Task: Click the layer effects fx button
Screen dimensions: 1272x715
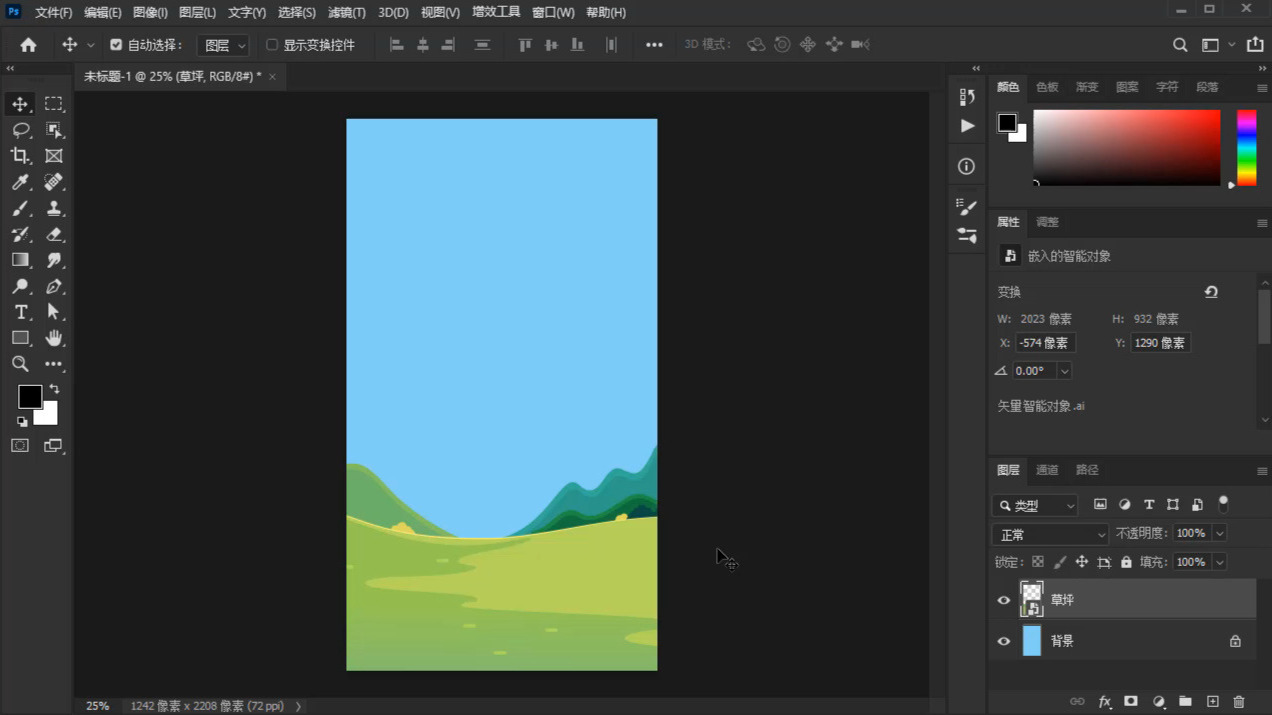Action: (1105, 702)
